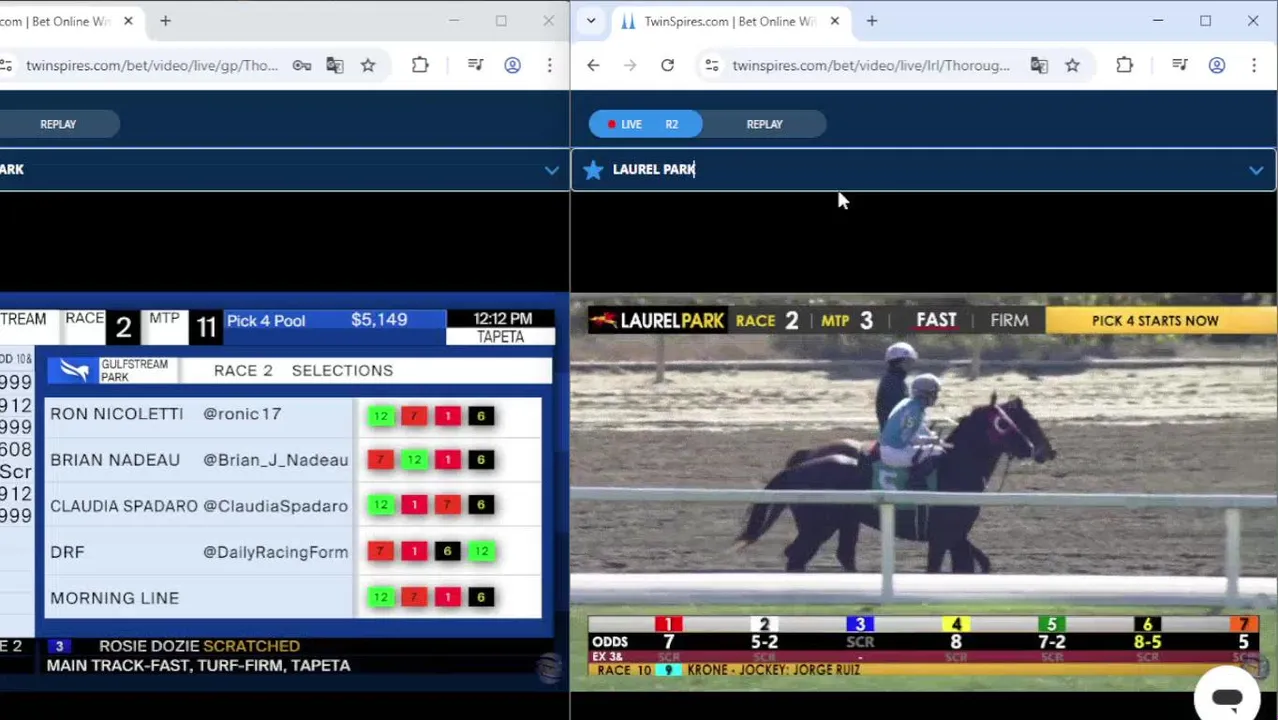
Task: Switch to REPLAY in left window
Action: (x=58, y=124)
